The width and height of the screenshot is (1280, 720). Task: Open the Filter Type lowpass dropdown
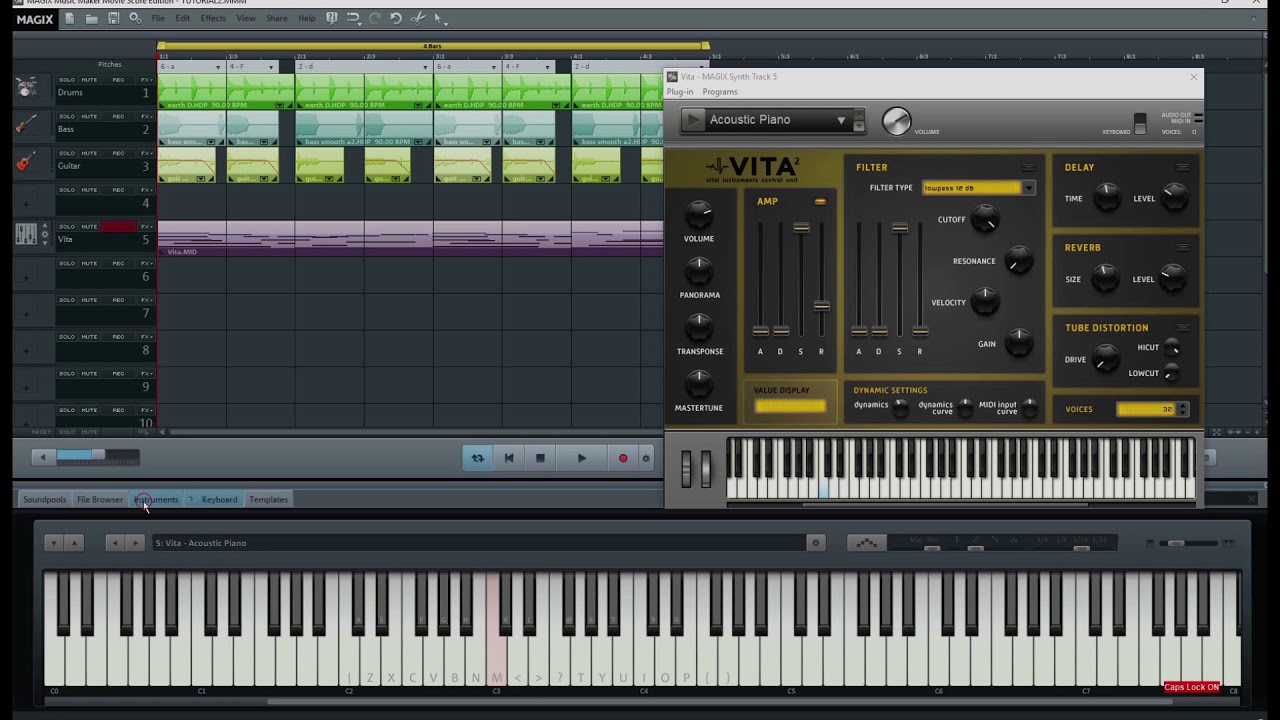point(1029,188)
